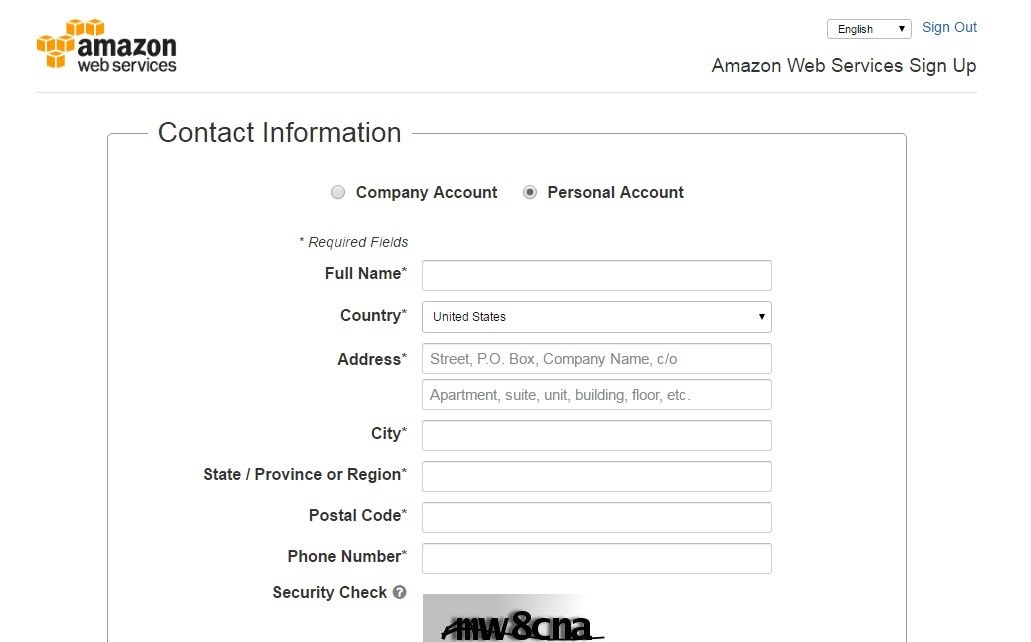Click the Amazon Web Services Sign Up title
Image resolution: width=1031 pixels, height=642 pixels.
(843, 66)
